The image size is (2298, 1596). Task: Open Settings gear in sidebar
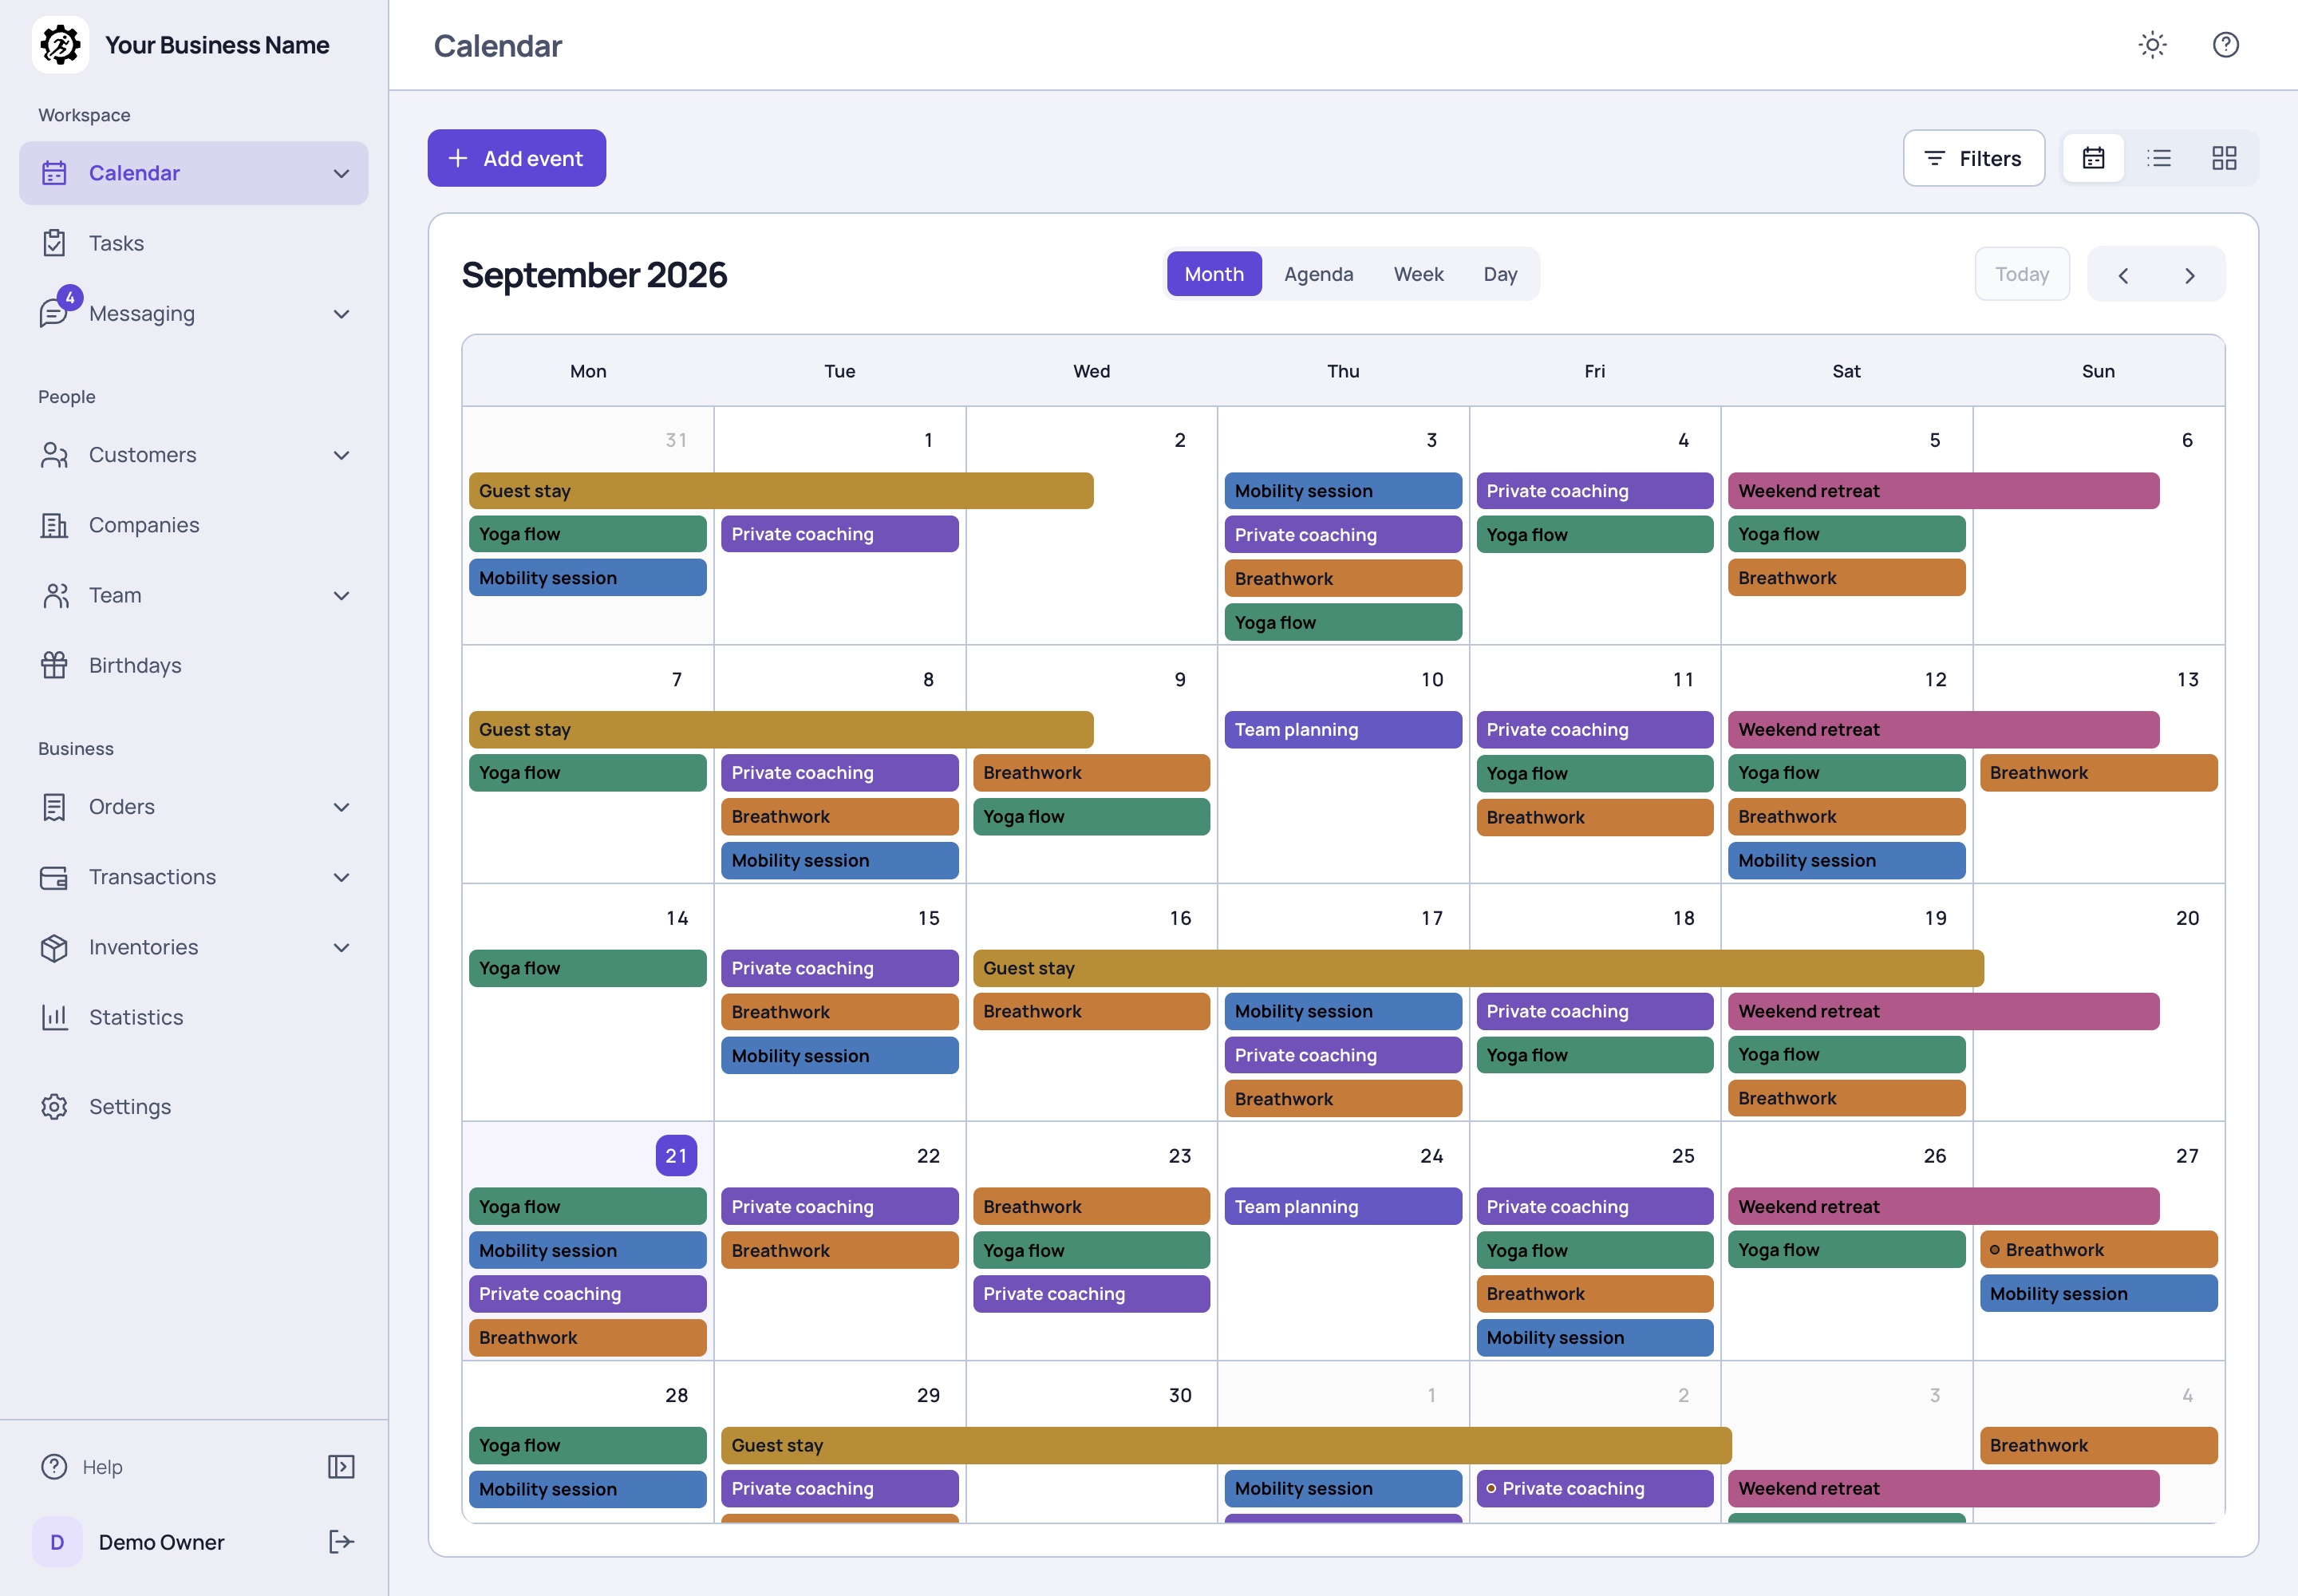tap(193, 1107)
